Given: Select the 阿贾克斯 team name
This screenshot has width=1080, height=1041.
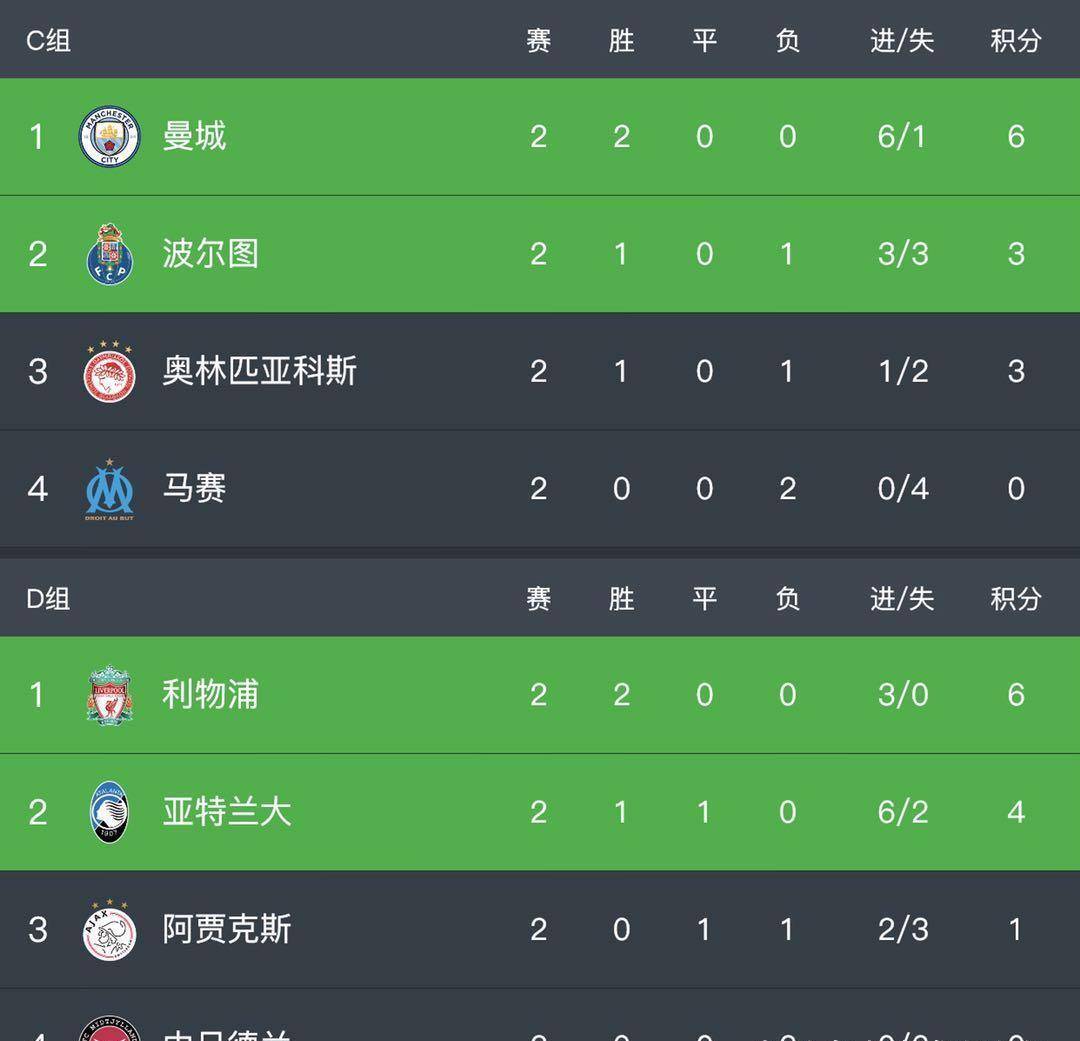Looking at the screenshot, I should 227,929.
